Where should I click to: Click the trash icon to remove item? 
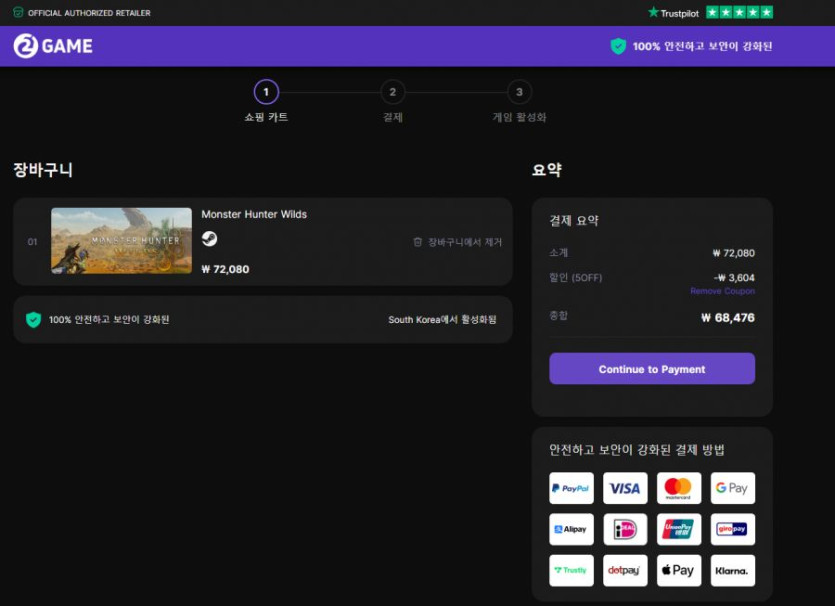point(418,242)
